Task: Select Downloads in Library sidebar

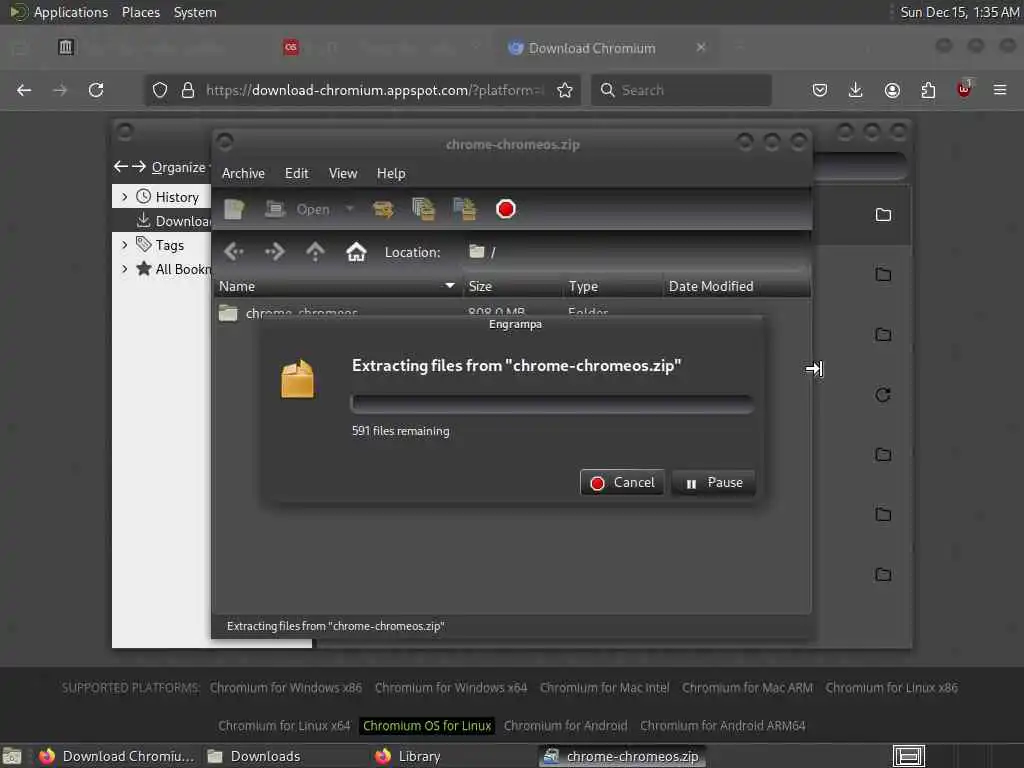Action: pyautogui.click(x=174, y=221)
